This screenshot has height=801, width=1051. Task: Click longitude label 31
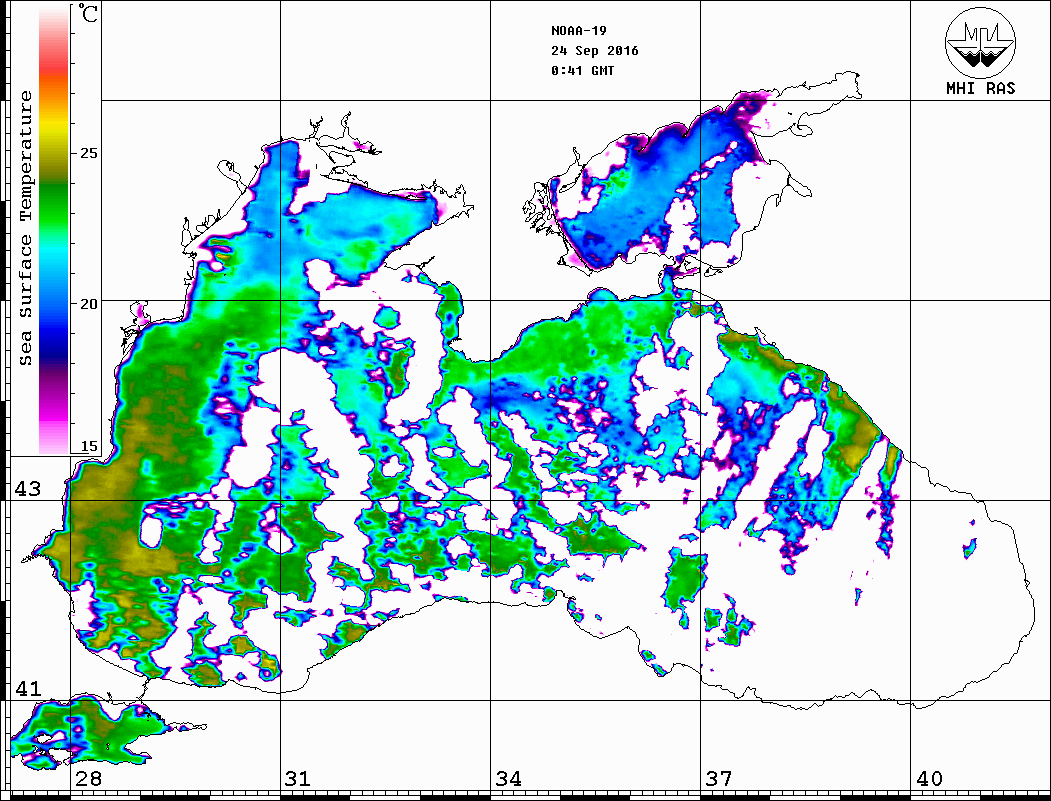[x=298, y=778]
